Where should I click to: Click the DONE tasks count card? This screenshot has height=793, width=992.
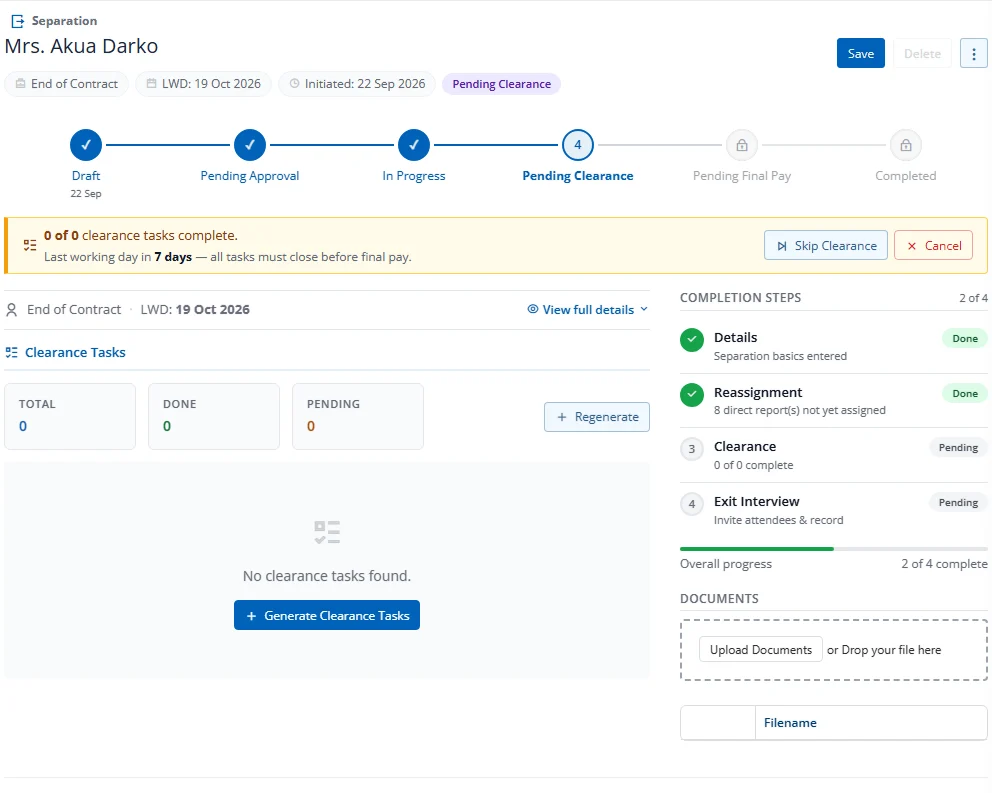tap(214, 416)
